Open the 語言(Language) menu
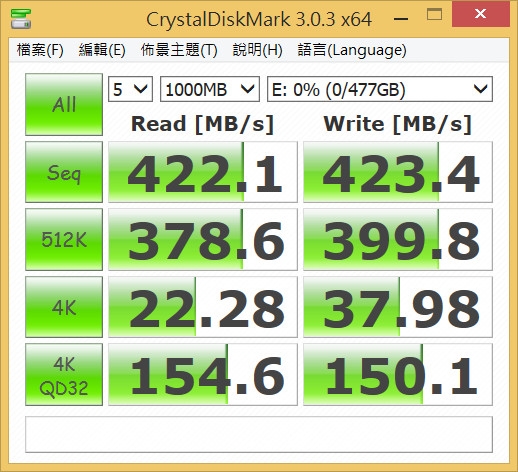518x472 pixels. tap(352, 50)
